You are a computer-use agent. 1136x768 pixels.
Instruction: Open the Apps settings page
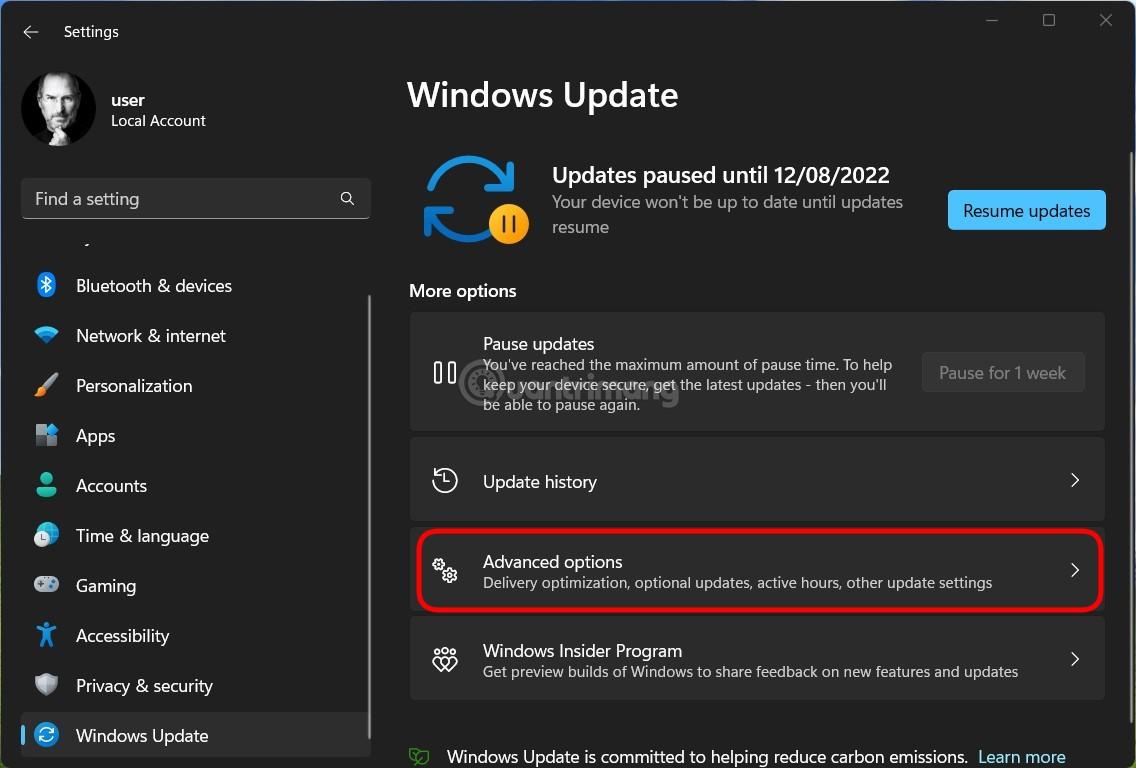click(196, 435)
